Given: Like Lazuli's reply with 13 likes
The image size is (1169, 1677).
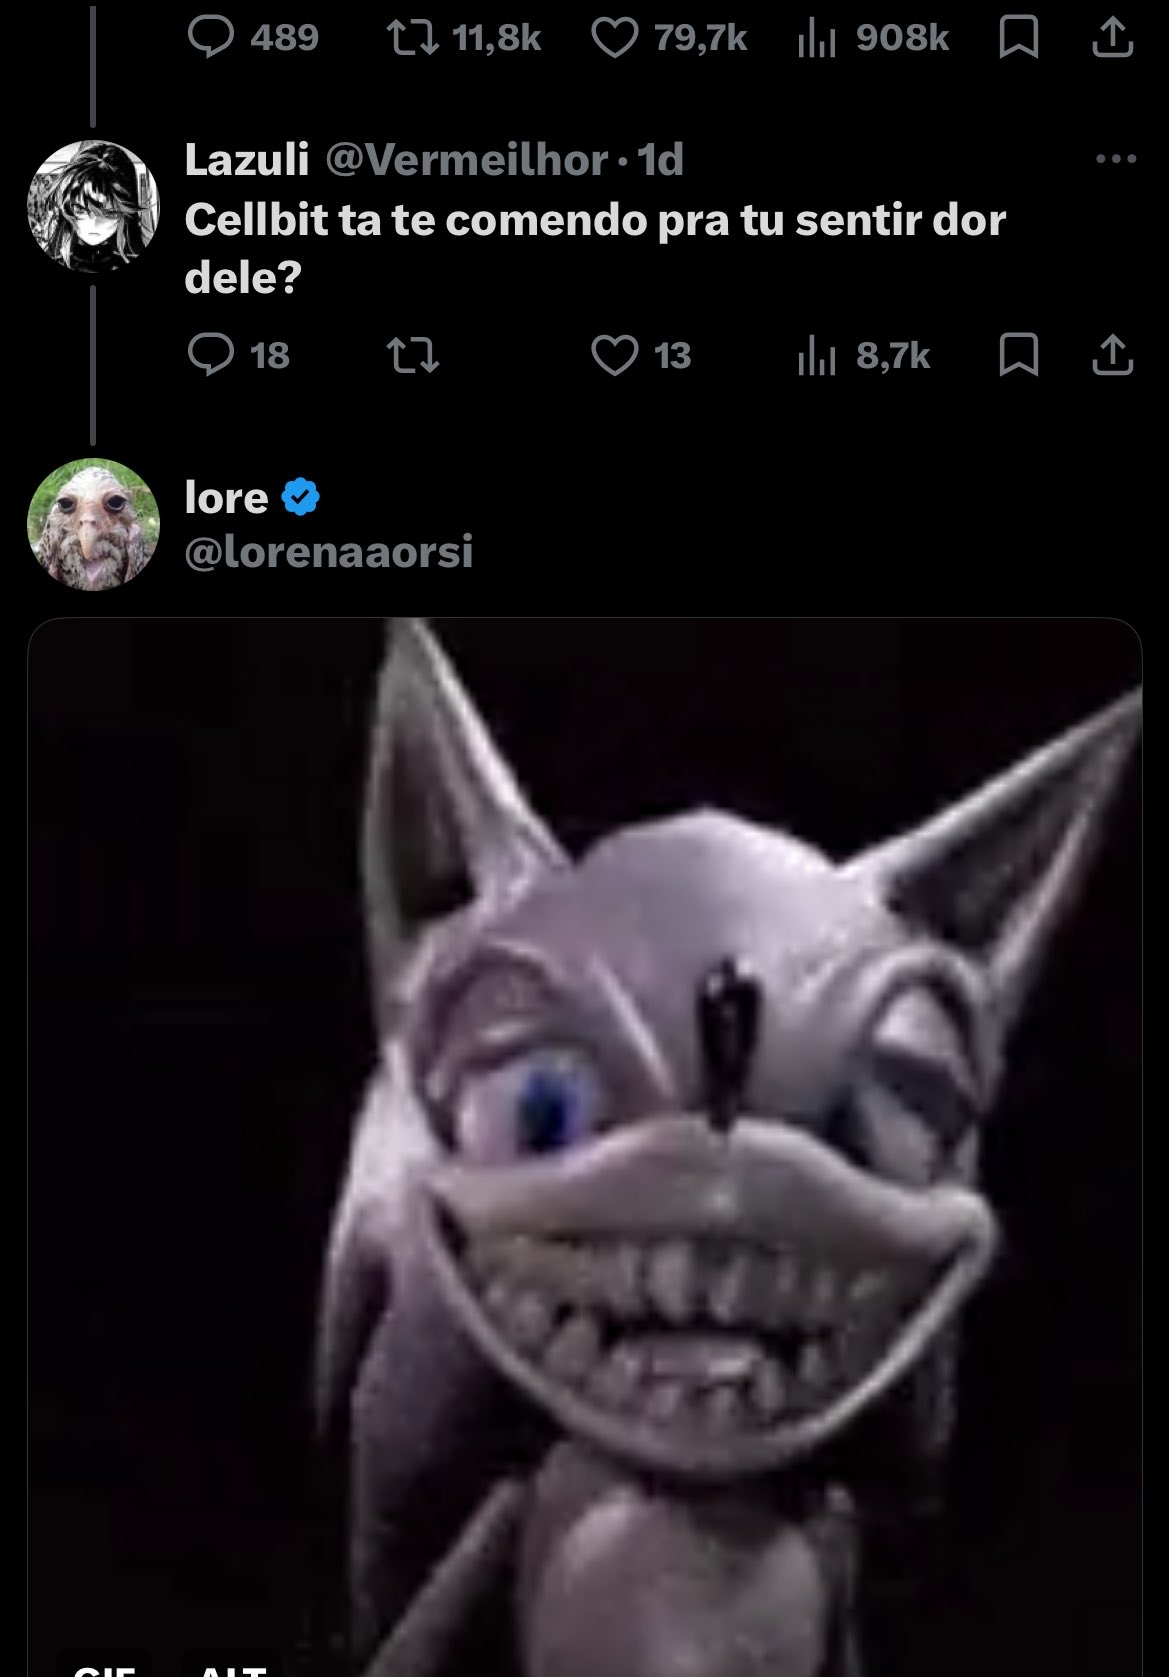Looking at the screenshot, I should (x=614, y=355).
